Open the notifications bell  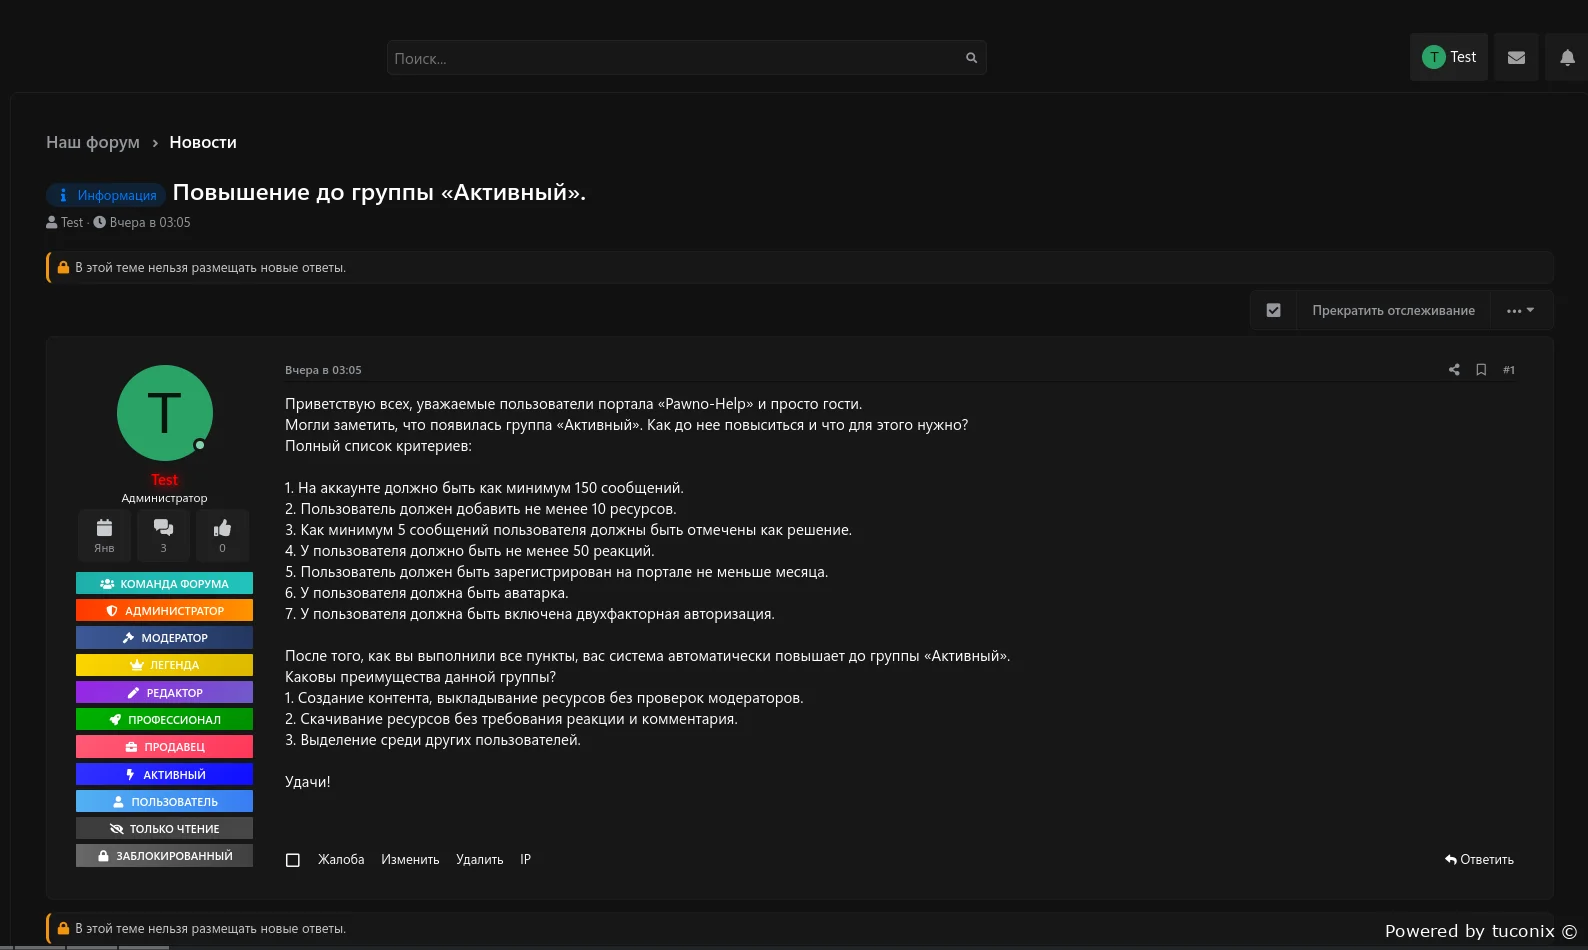coord(1567,58)
